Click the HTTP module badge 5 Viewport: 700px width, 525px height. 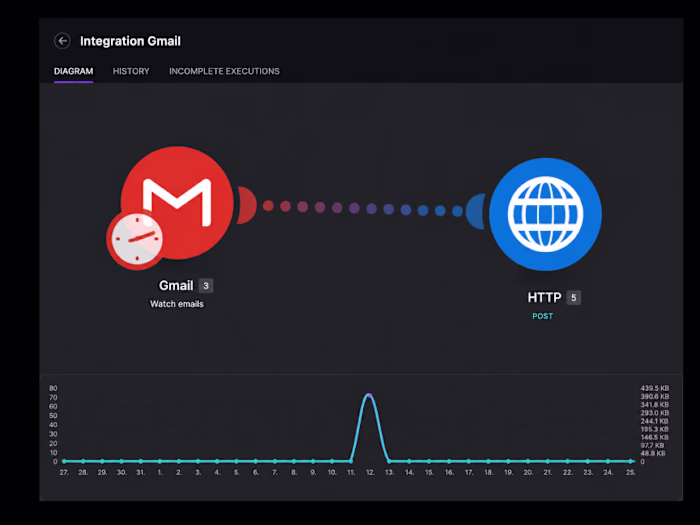click(x=574, y=298)
